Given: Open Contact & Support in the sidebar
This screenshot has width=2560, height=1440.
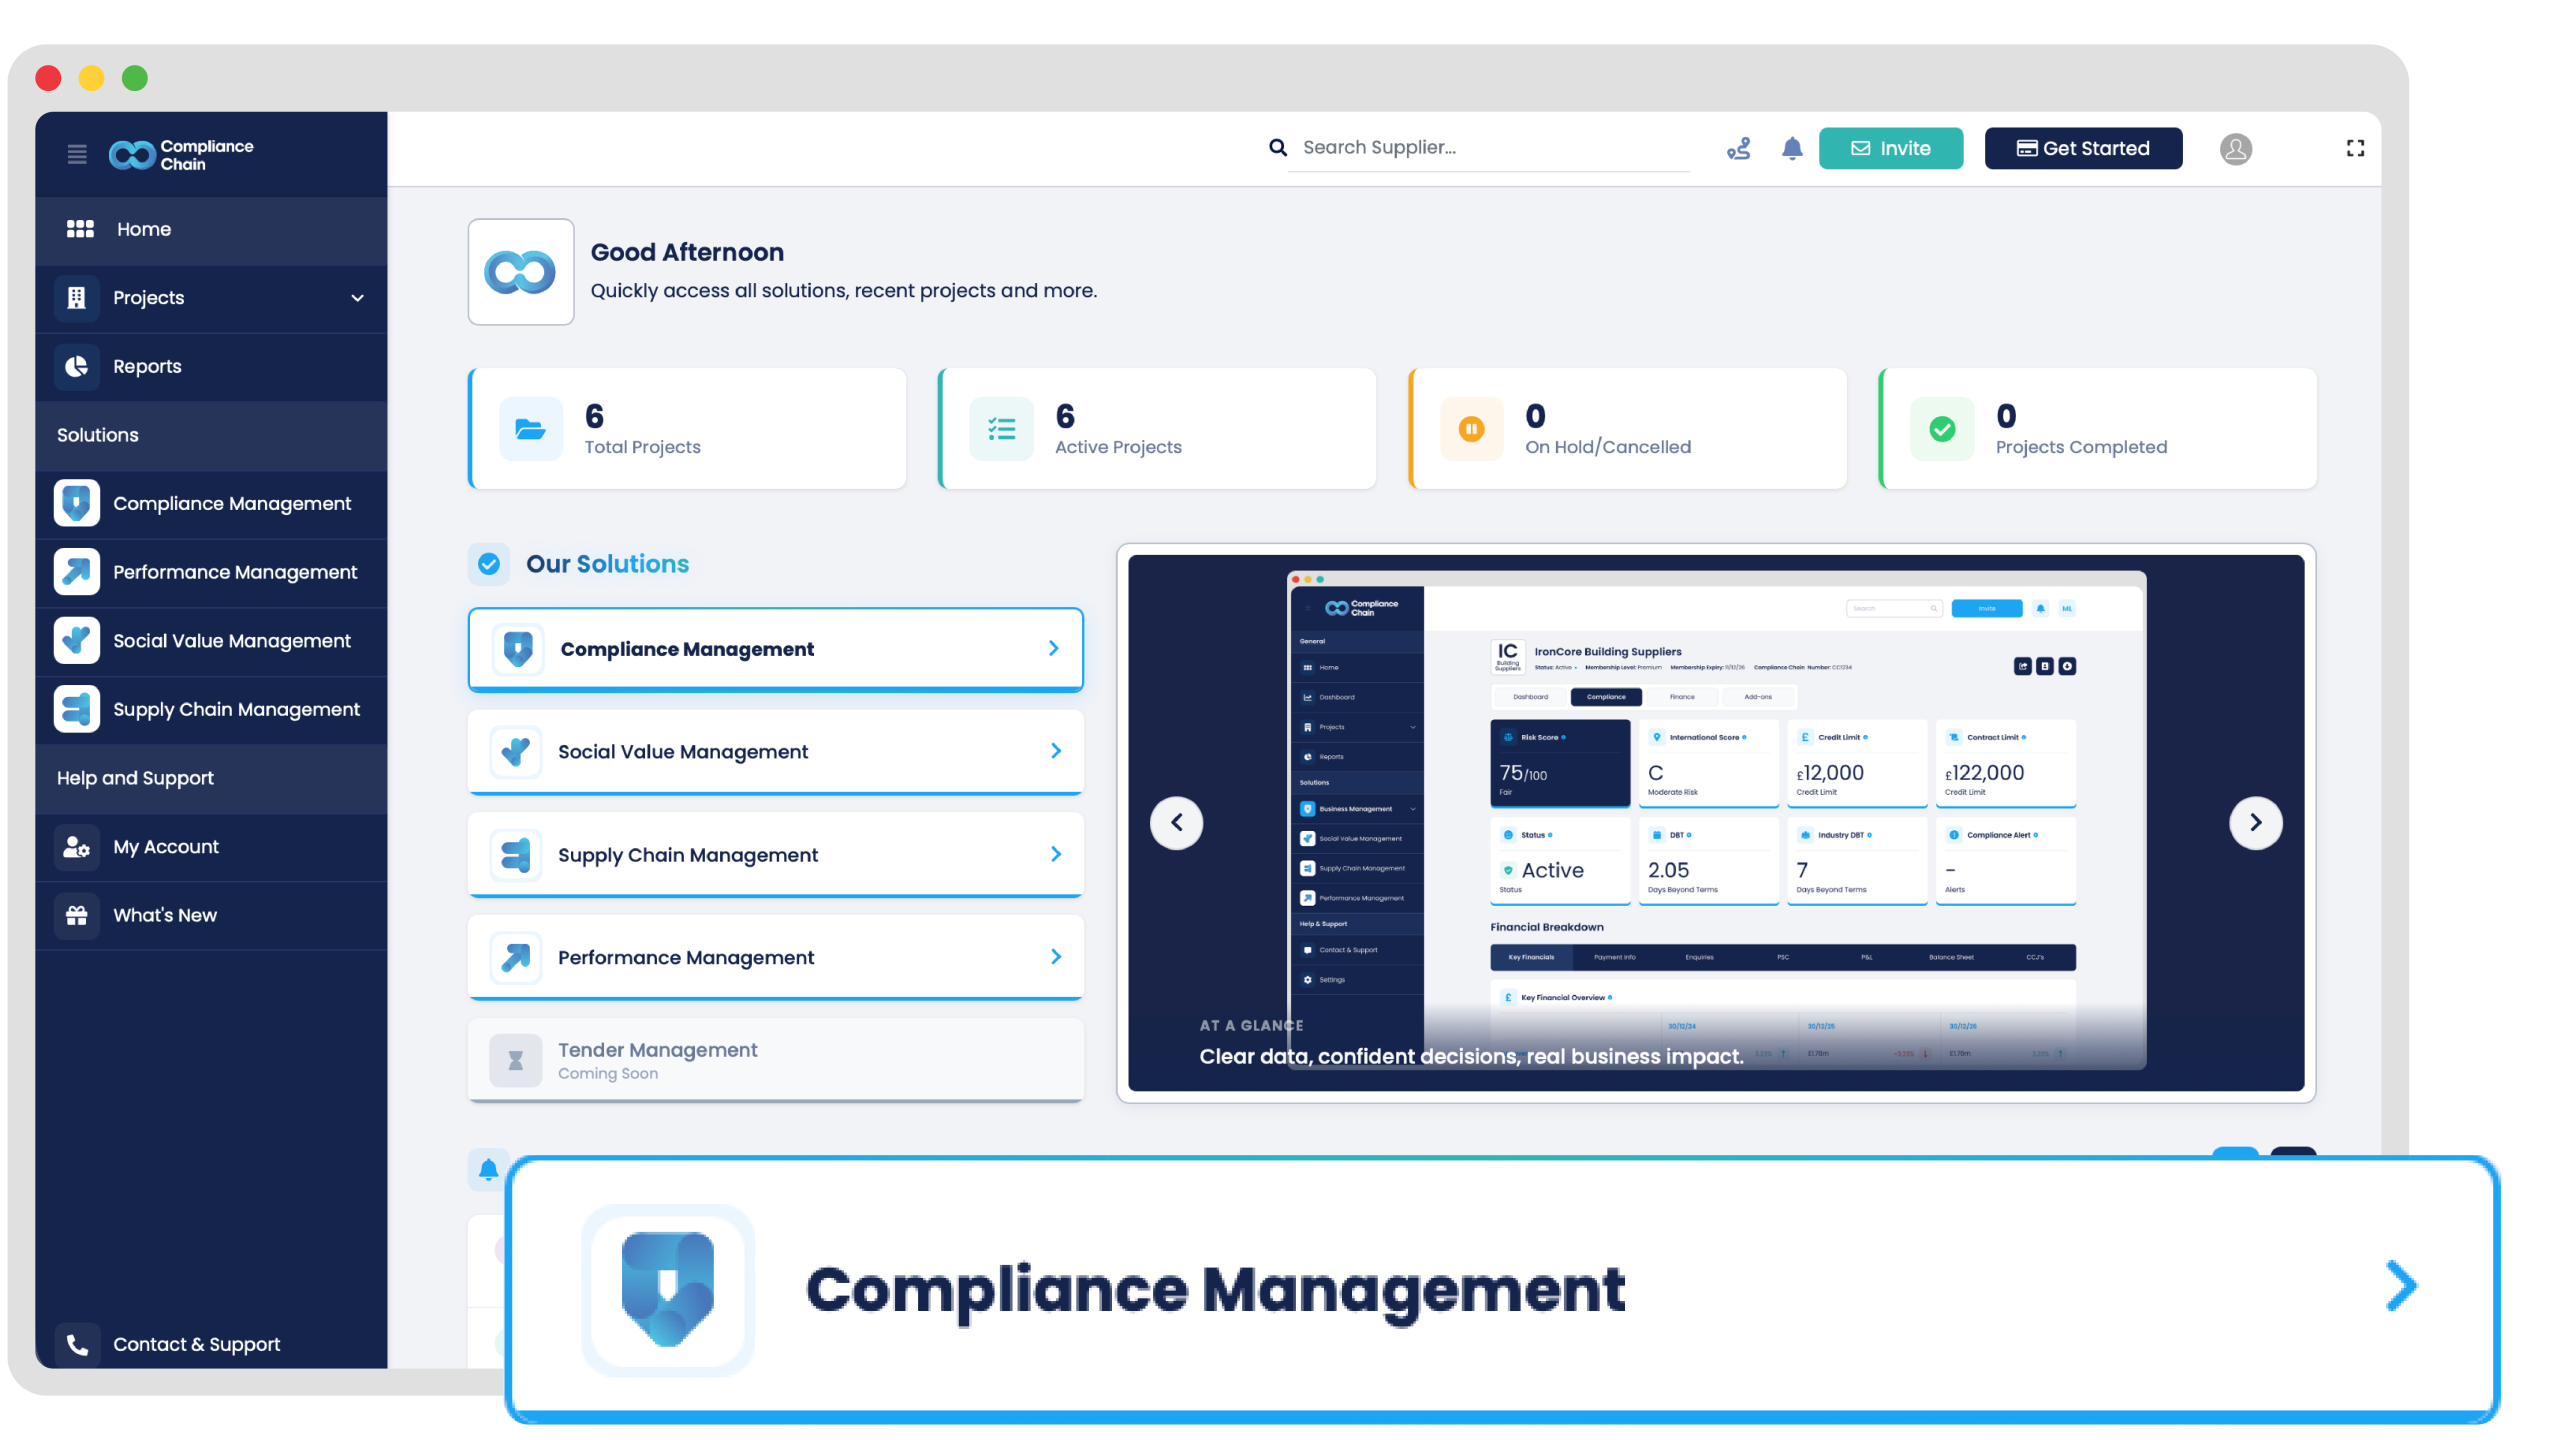Looking at the screenshot, I should tap(211, 1344).
